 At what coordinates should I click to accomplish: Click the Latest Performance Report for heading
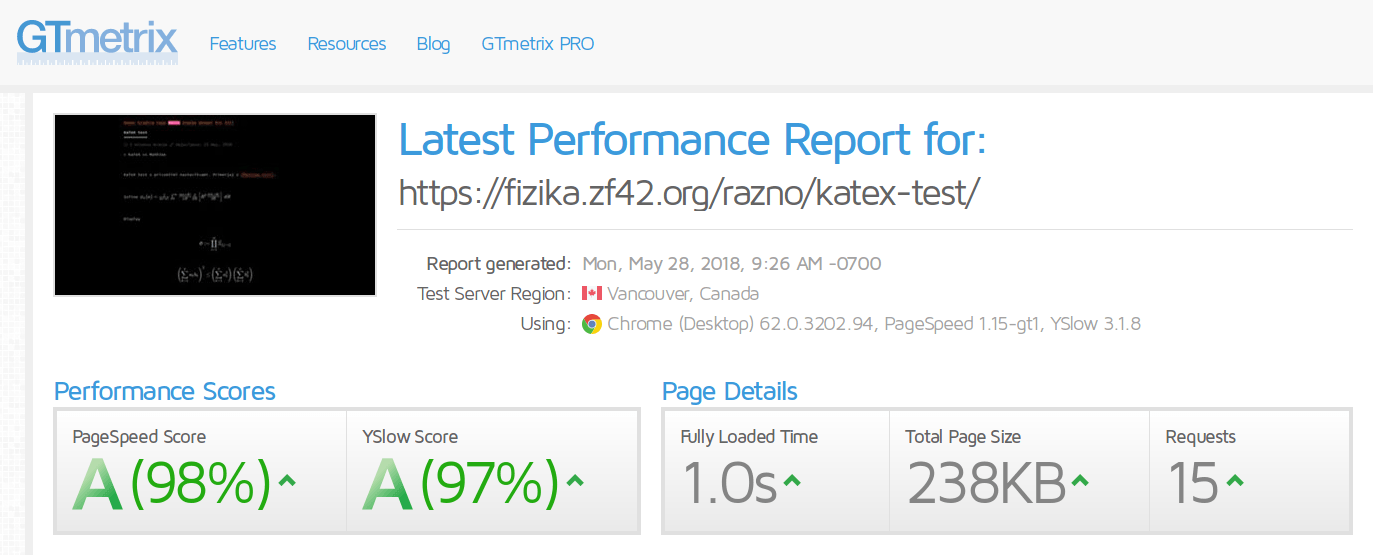(x=692, y=139)
